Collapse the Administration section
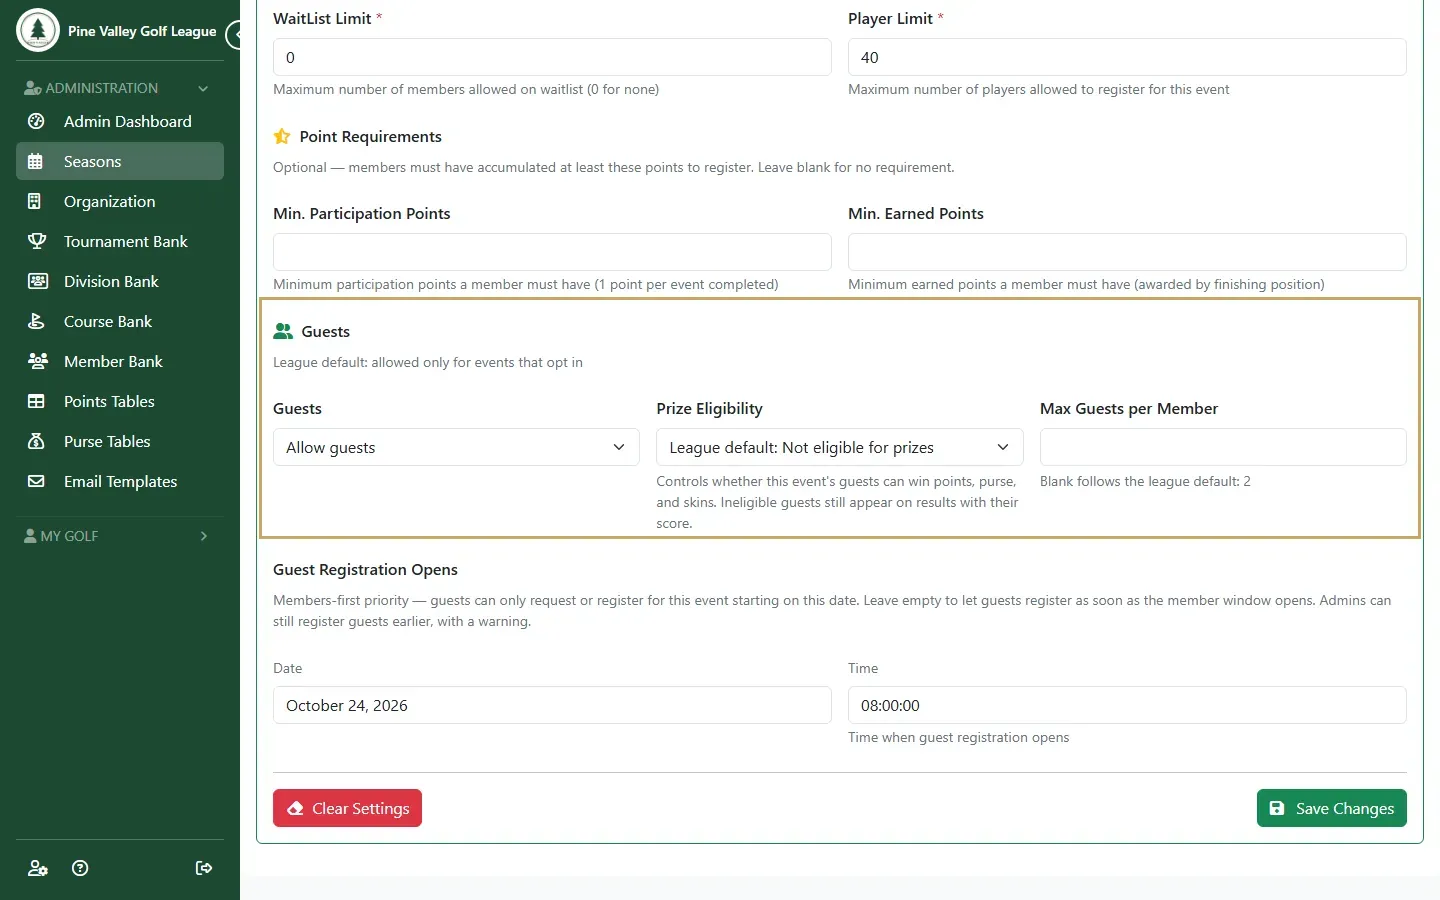 (x=118, y=88)
